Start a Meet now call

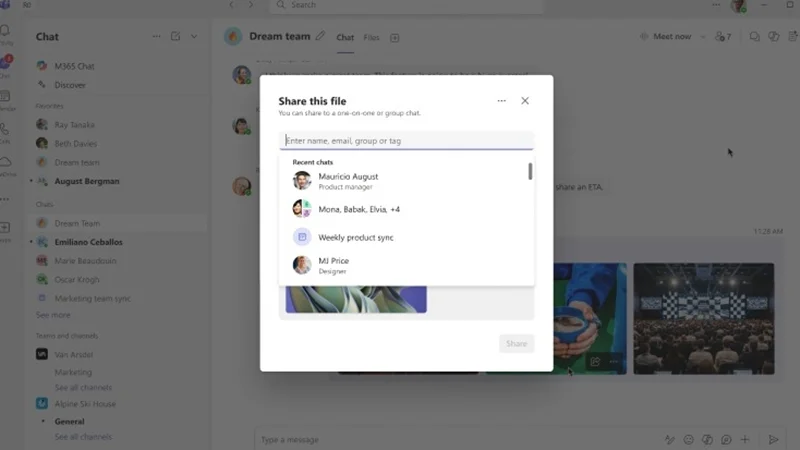[x=666, y=36]
